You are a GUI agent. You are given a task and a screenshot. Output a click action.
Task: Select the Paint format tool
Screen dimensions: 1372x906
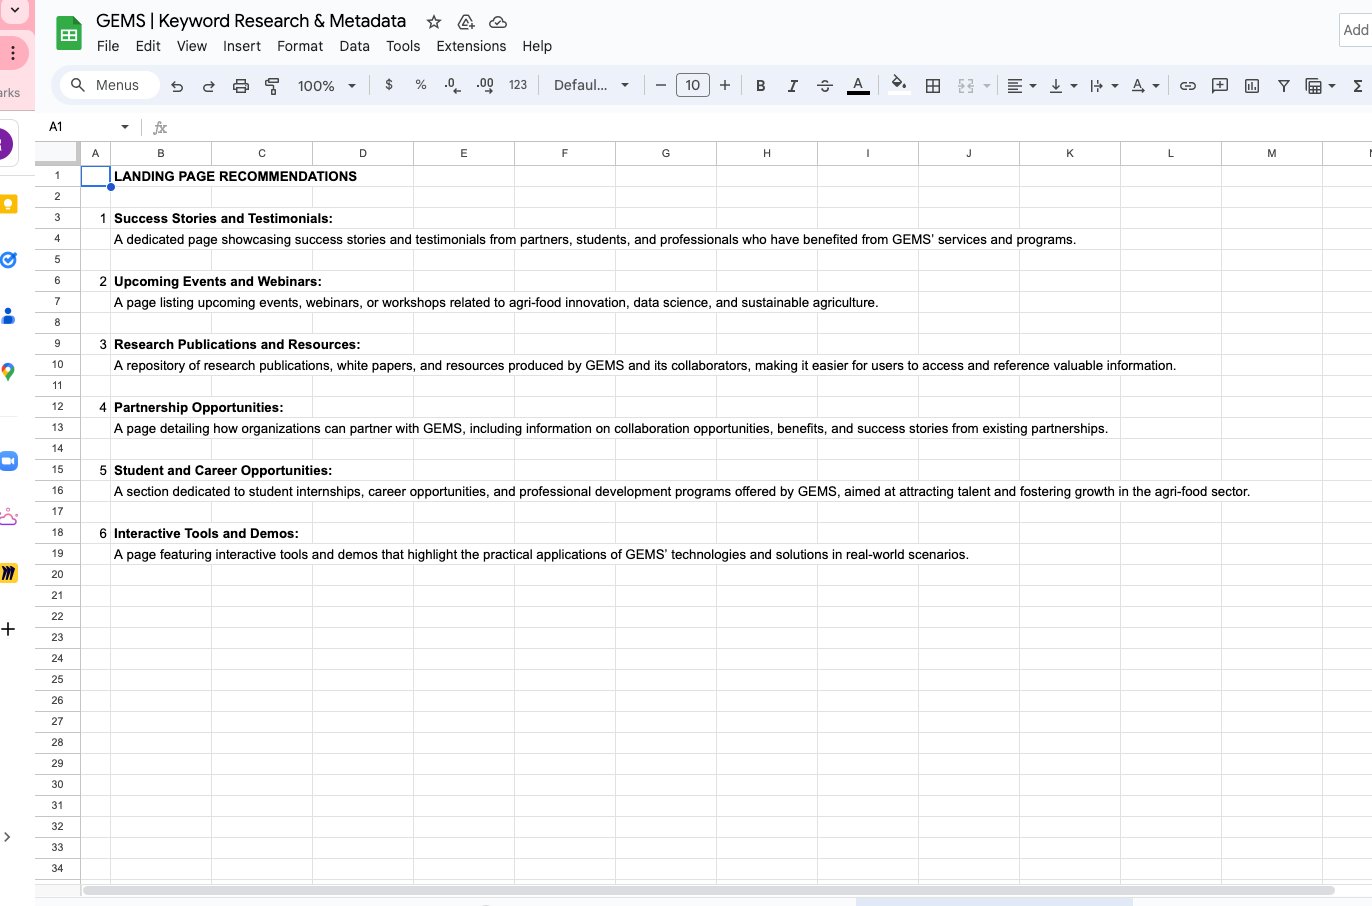point(272,86)
